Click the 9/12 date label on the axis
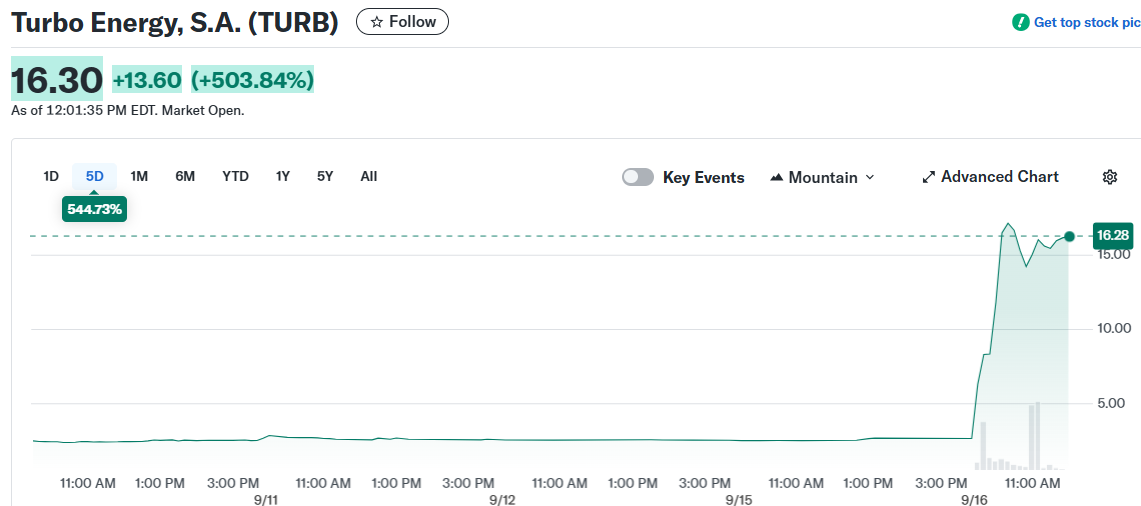Image resolution: width=1141 pixels, height=506 pixels. (502, 500)
